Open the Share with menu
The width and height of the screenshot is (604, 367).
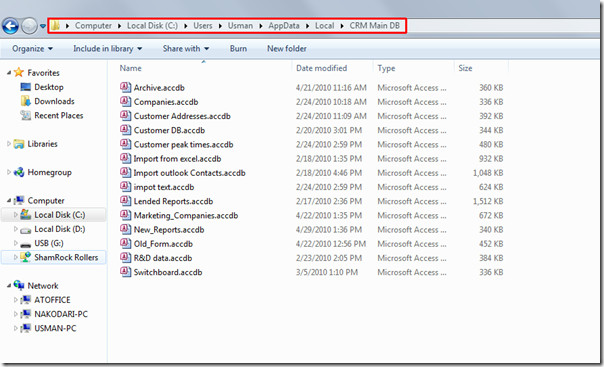click(186, 49)
